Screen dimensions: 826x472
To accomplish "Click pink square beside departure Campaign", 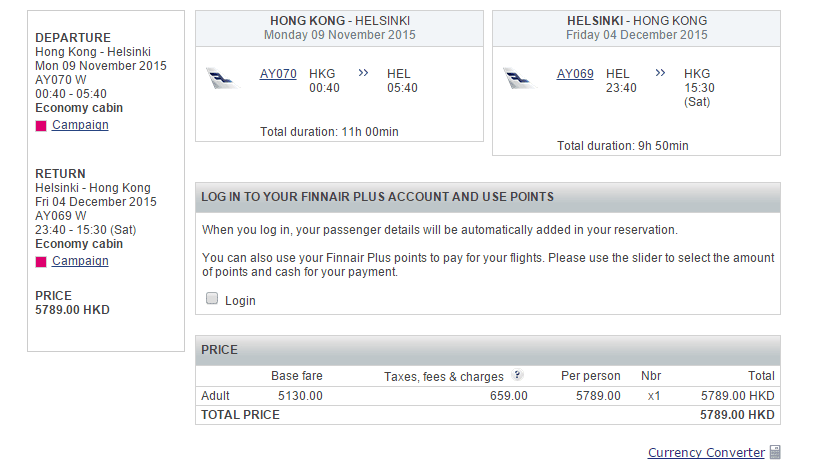I will point(41,126).
